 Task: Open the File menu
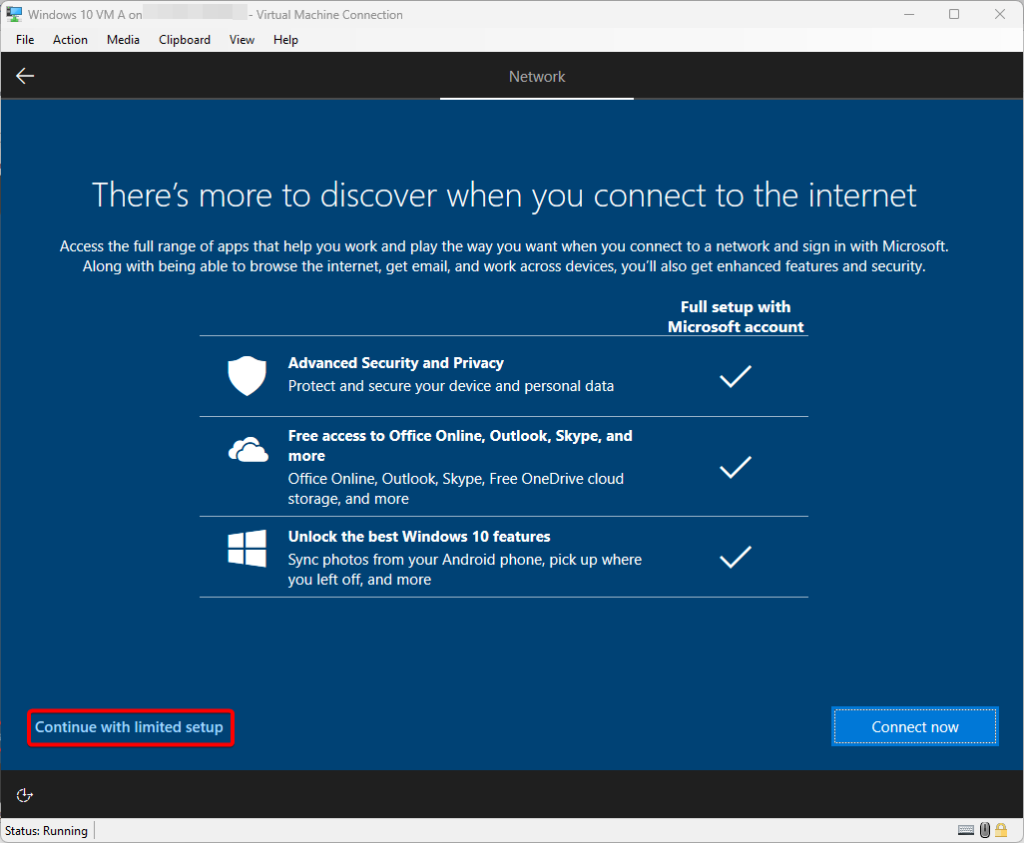[25, 40]
